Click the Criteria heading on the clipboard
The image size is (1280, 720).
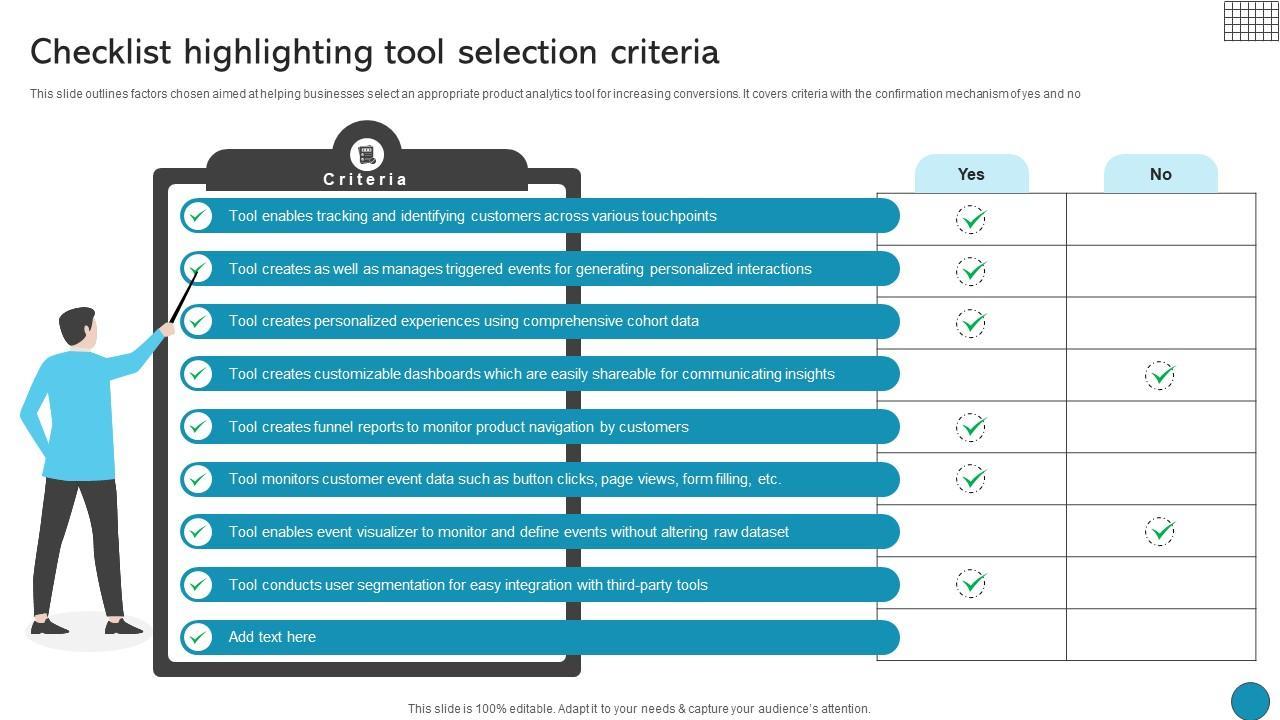(366, 179)
